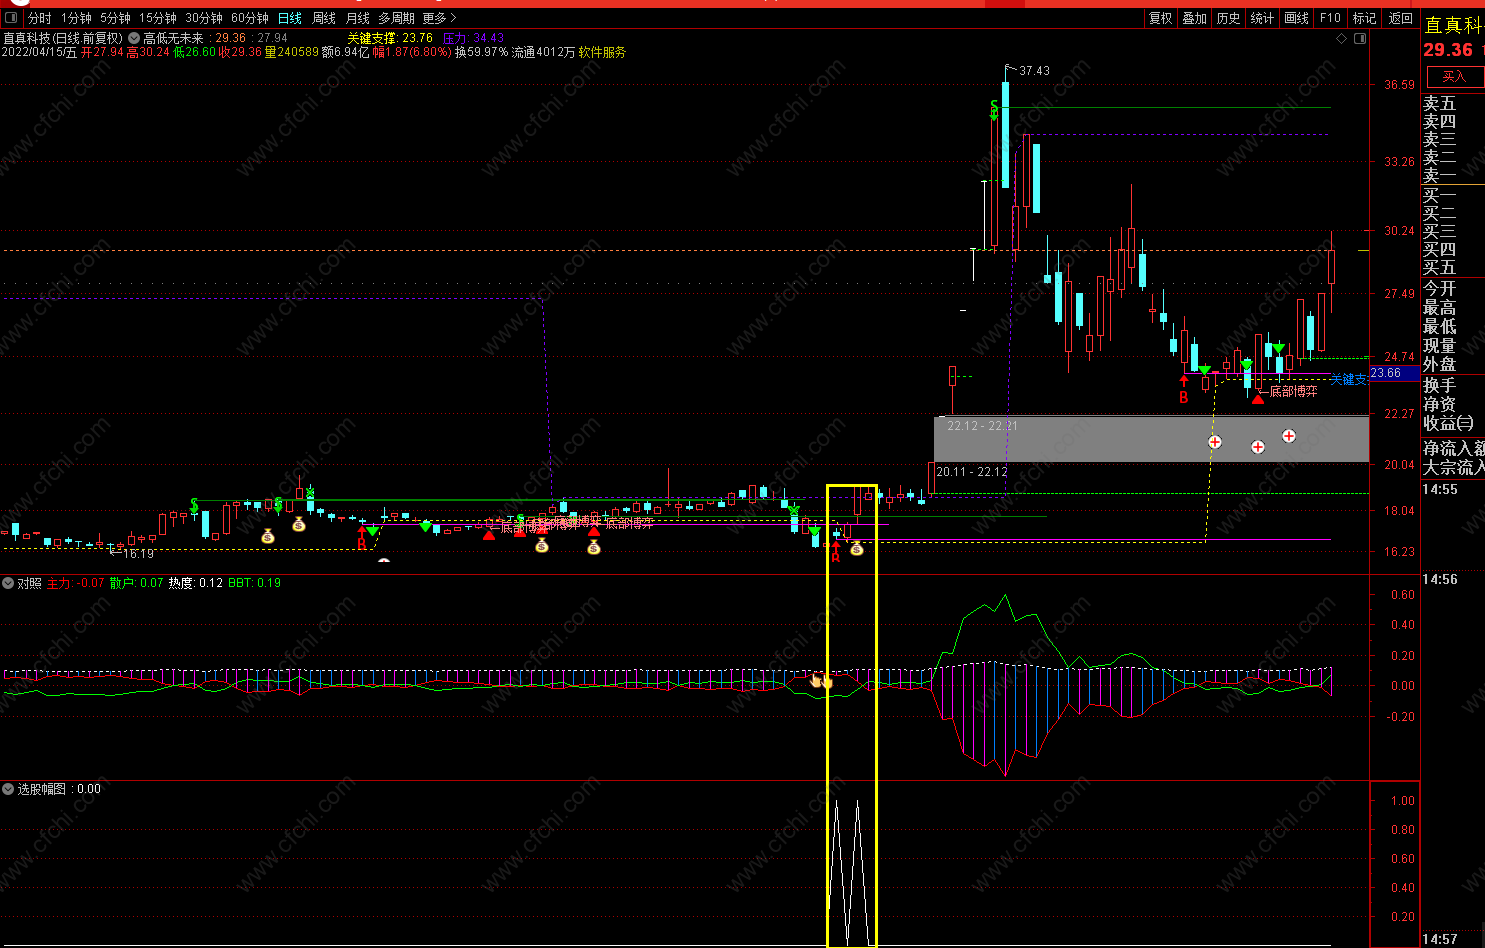Click the 复权 toolbar button
The image size is (1485, 948).
(x=1160, y=18)
